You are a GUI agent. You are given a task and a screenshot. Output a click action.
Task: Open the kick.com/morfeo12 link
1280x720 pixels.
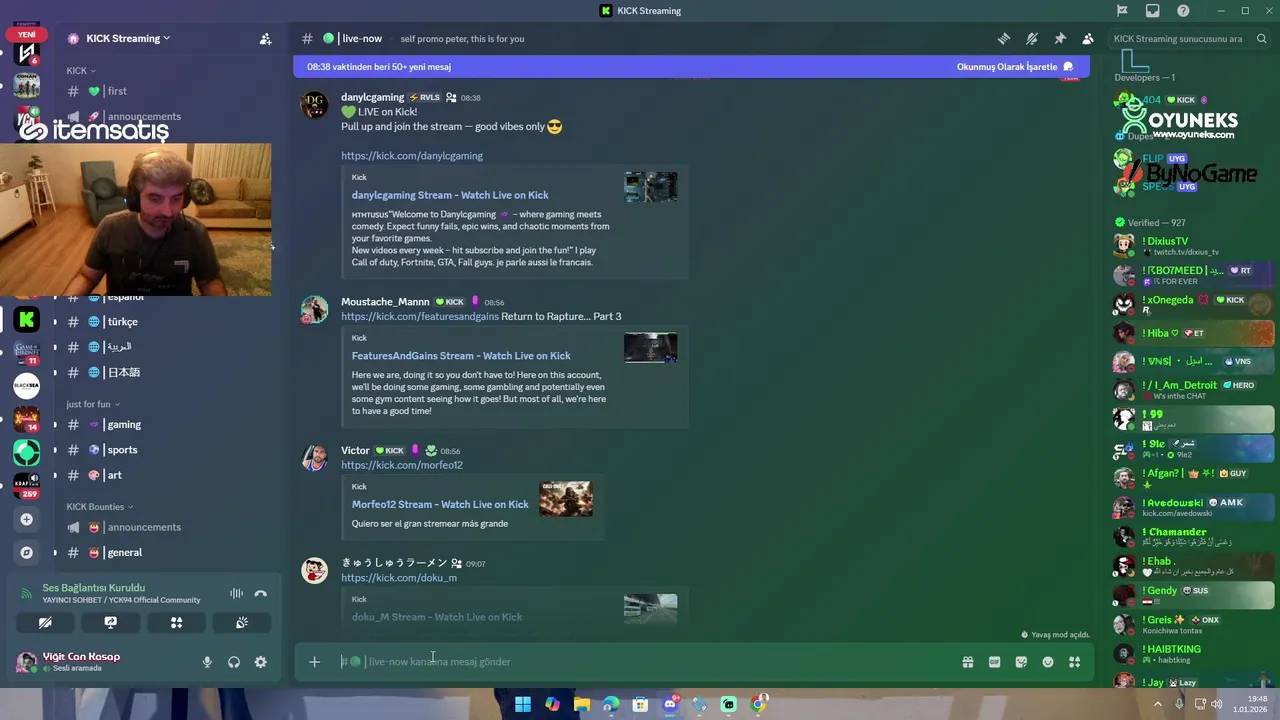pos(402,465)
